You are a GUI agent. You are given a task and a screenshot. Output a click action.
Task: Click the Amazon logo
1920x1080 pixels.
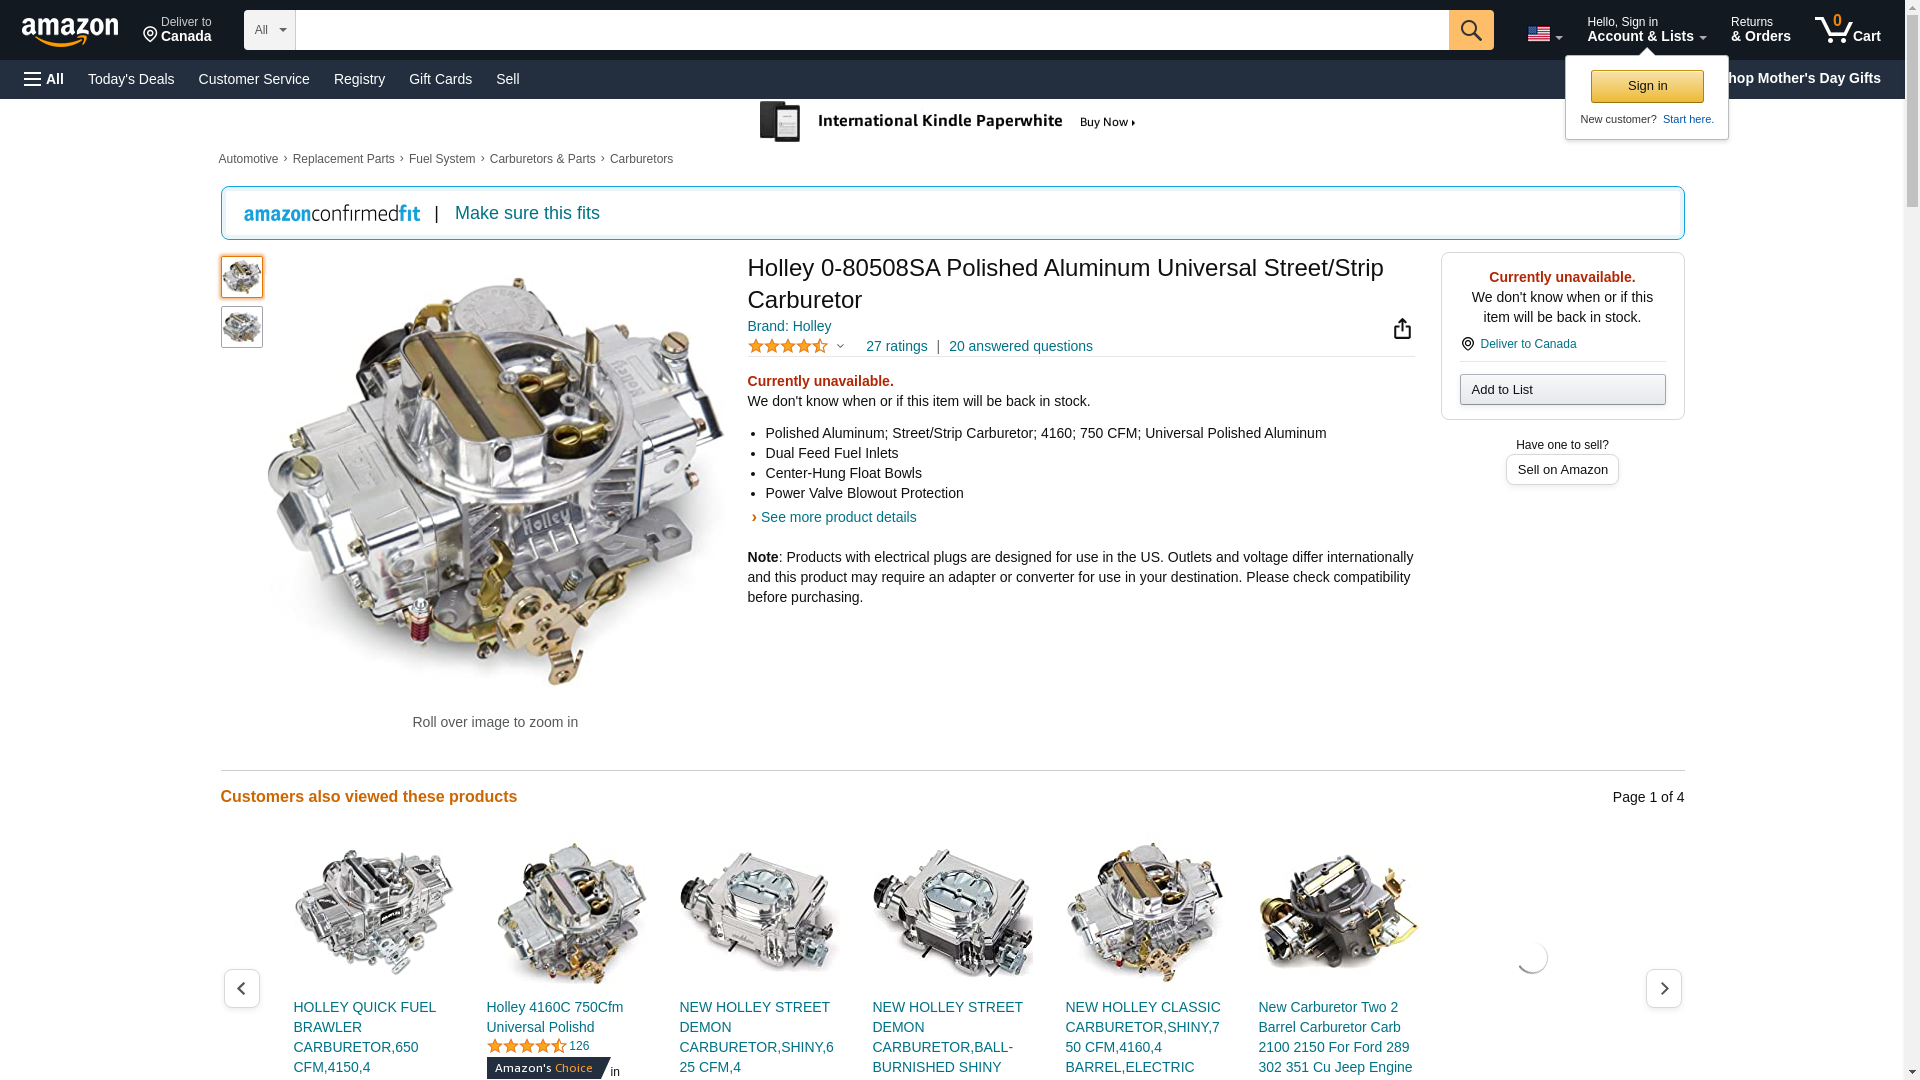(x=70, y=31)
